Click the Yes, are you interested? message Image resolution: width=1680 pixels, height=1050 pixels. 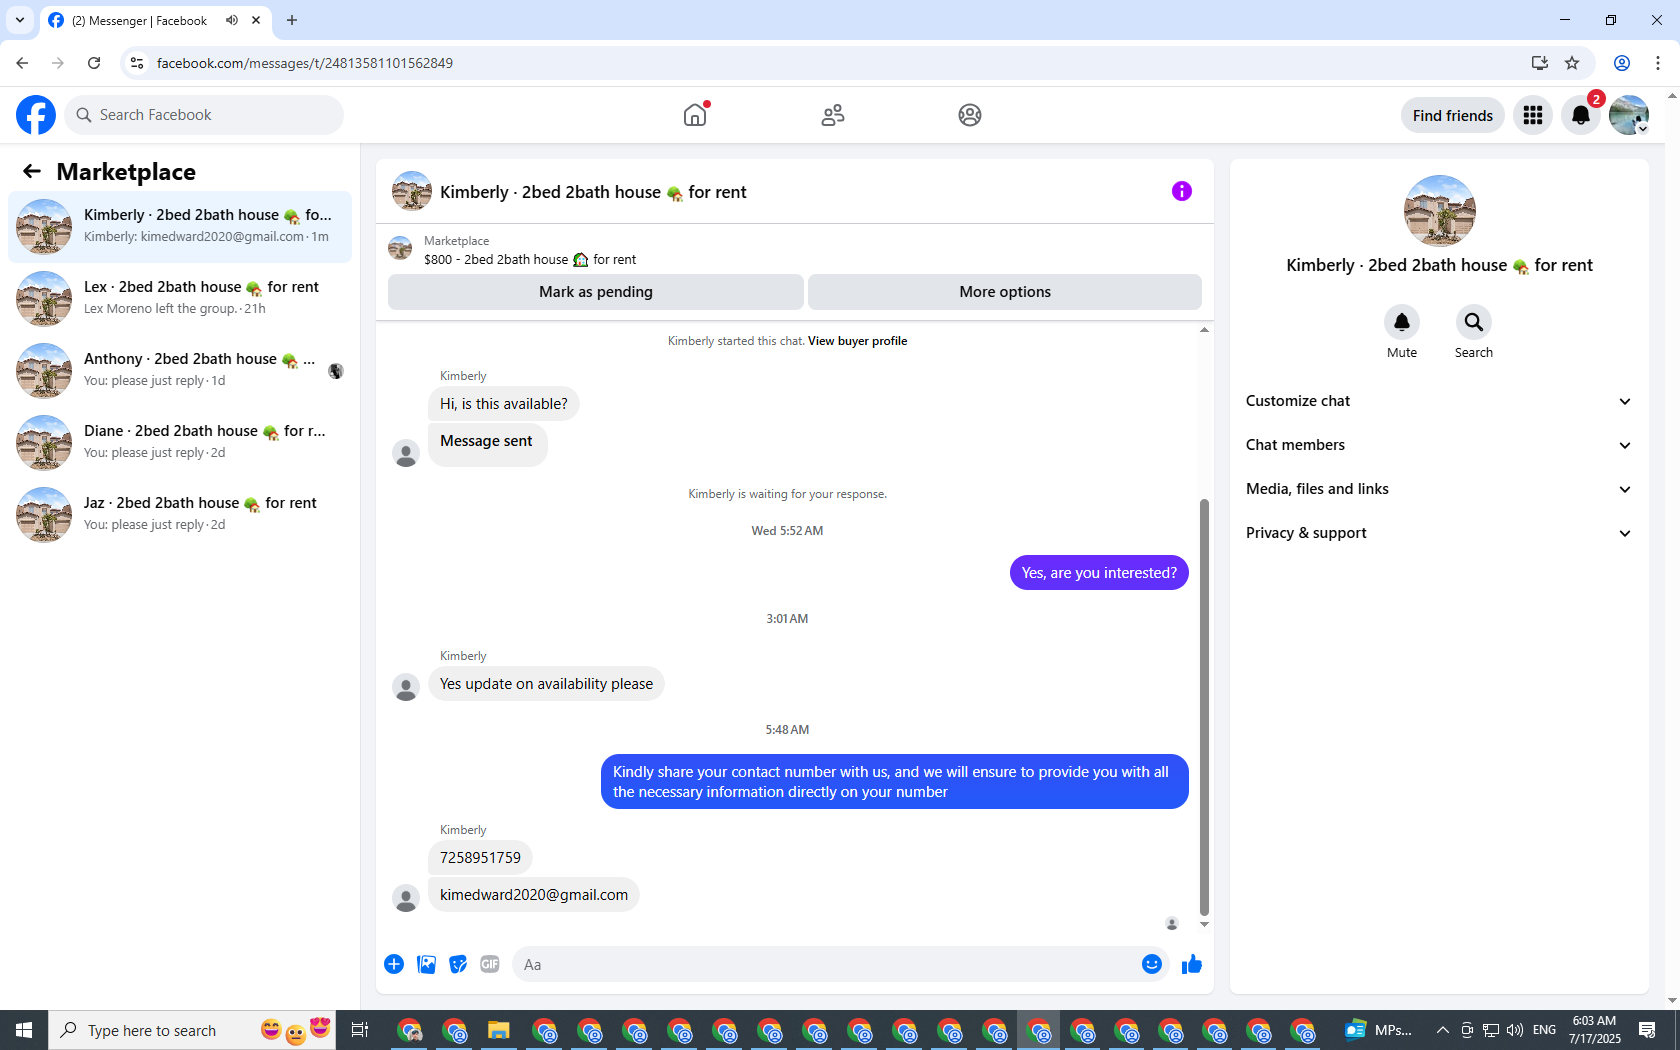(1099, 573)
